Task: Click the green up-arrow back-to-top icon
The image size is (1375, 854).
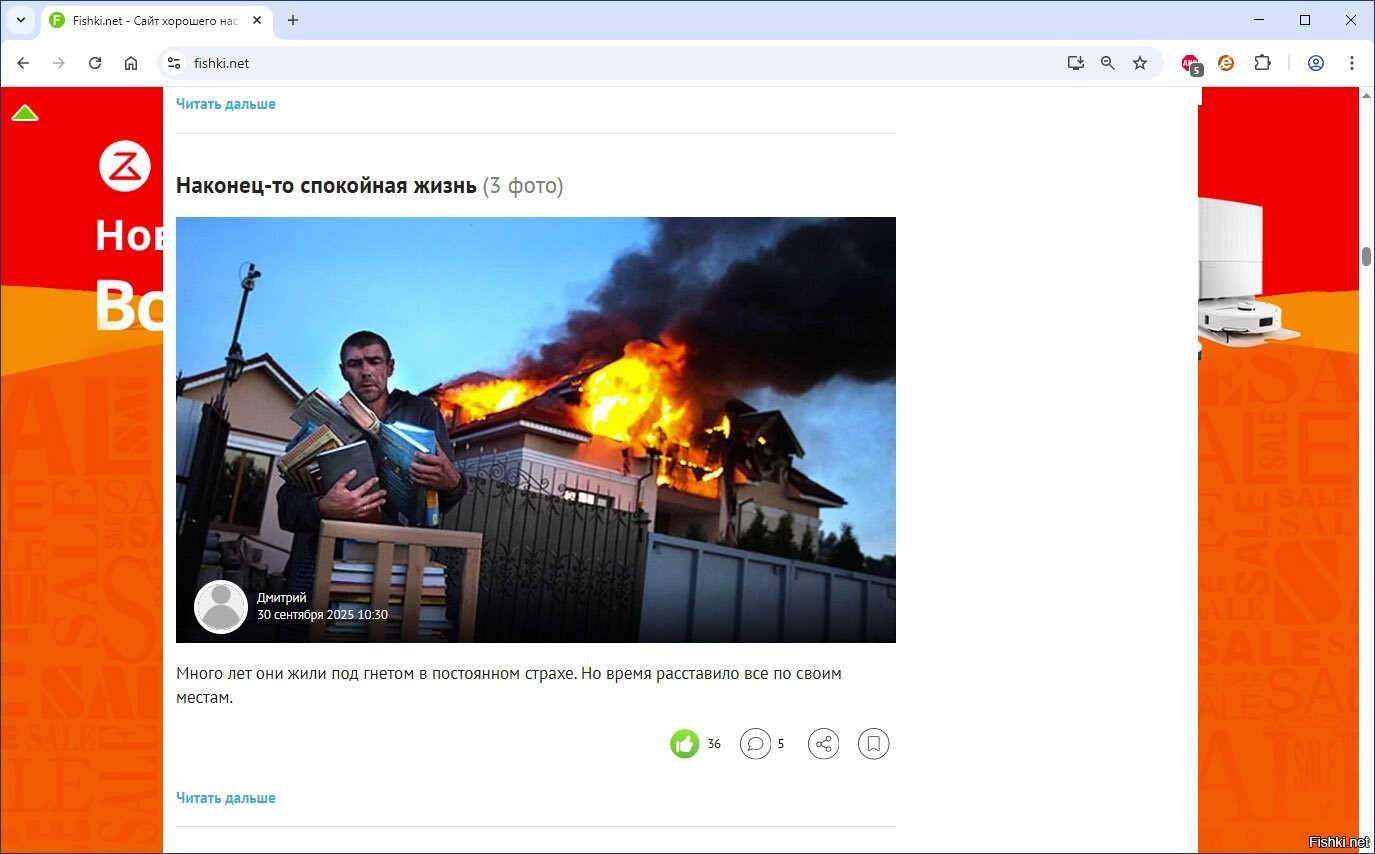Action: click(25, 113)
